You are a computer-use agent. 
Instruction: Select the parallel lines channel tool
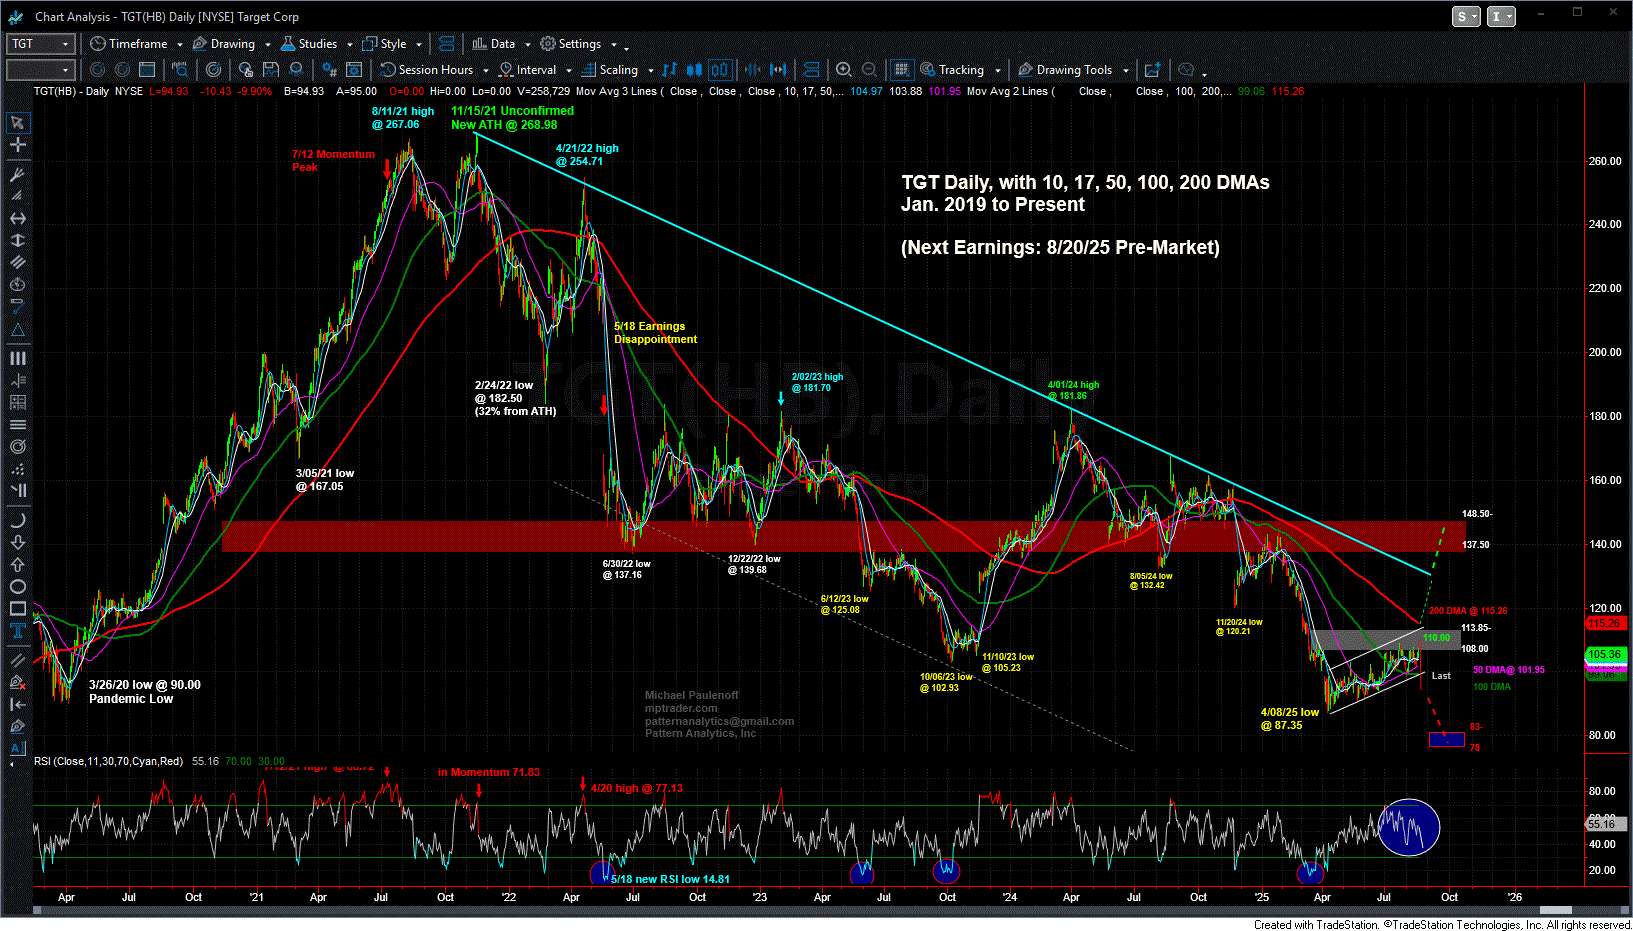(18, 262)
